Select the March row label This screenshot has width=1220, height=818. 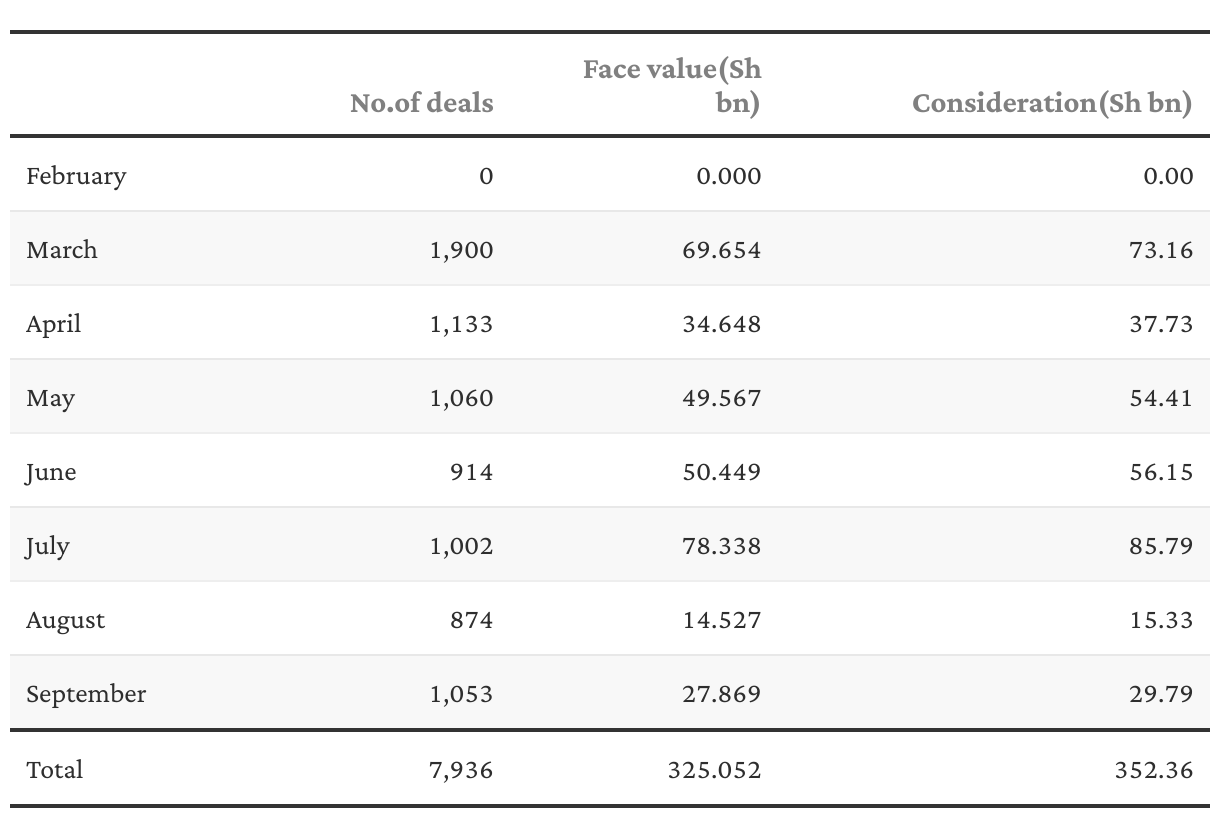click(62, 250)
